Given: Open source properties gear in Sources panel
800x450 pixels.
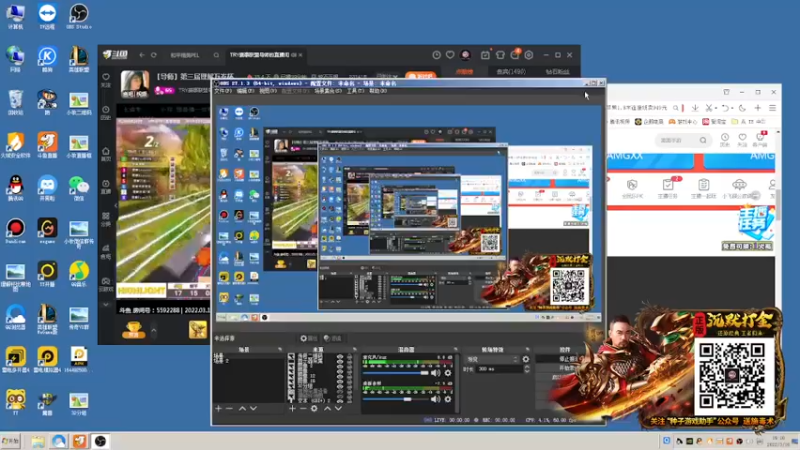Looking at the screenshot, I should point(314,409).
